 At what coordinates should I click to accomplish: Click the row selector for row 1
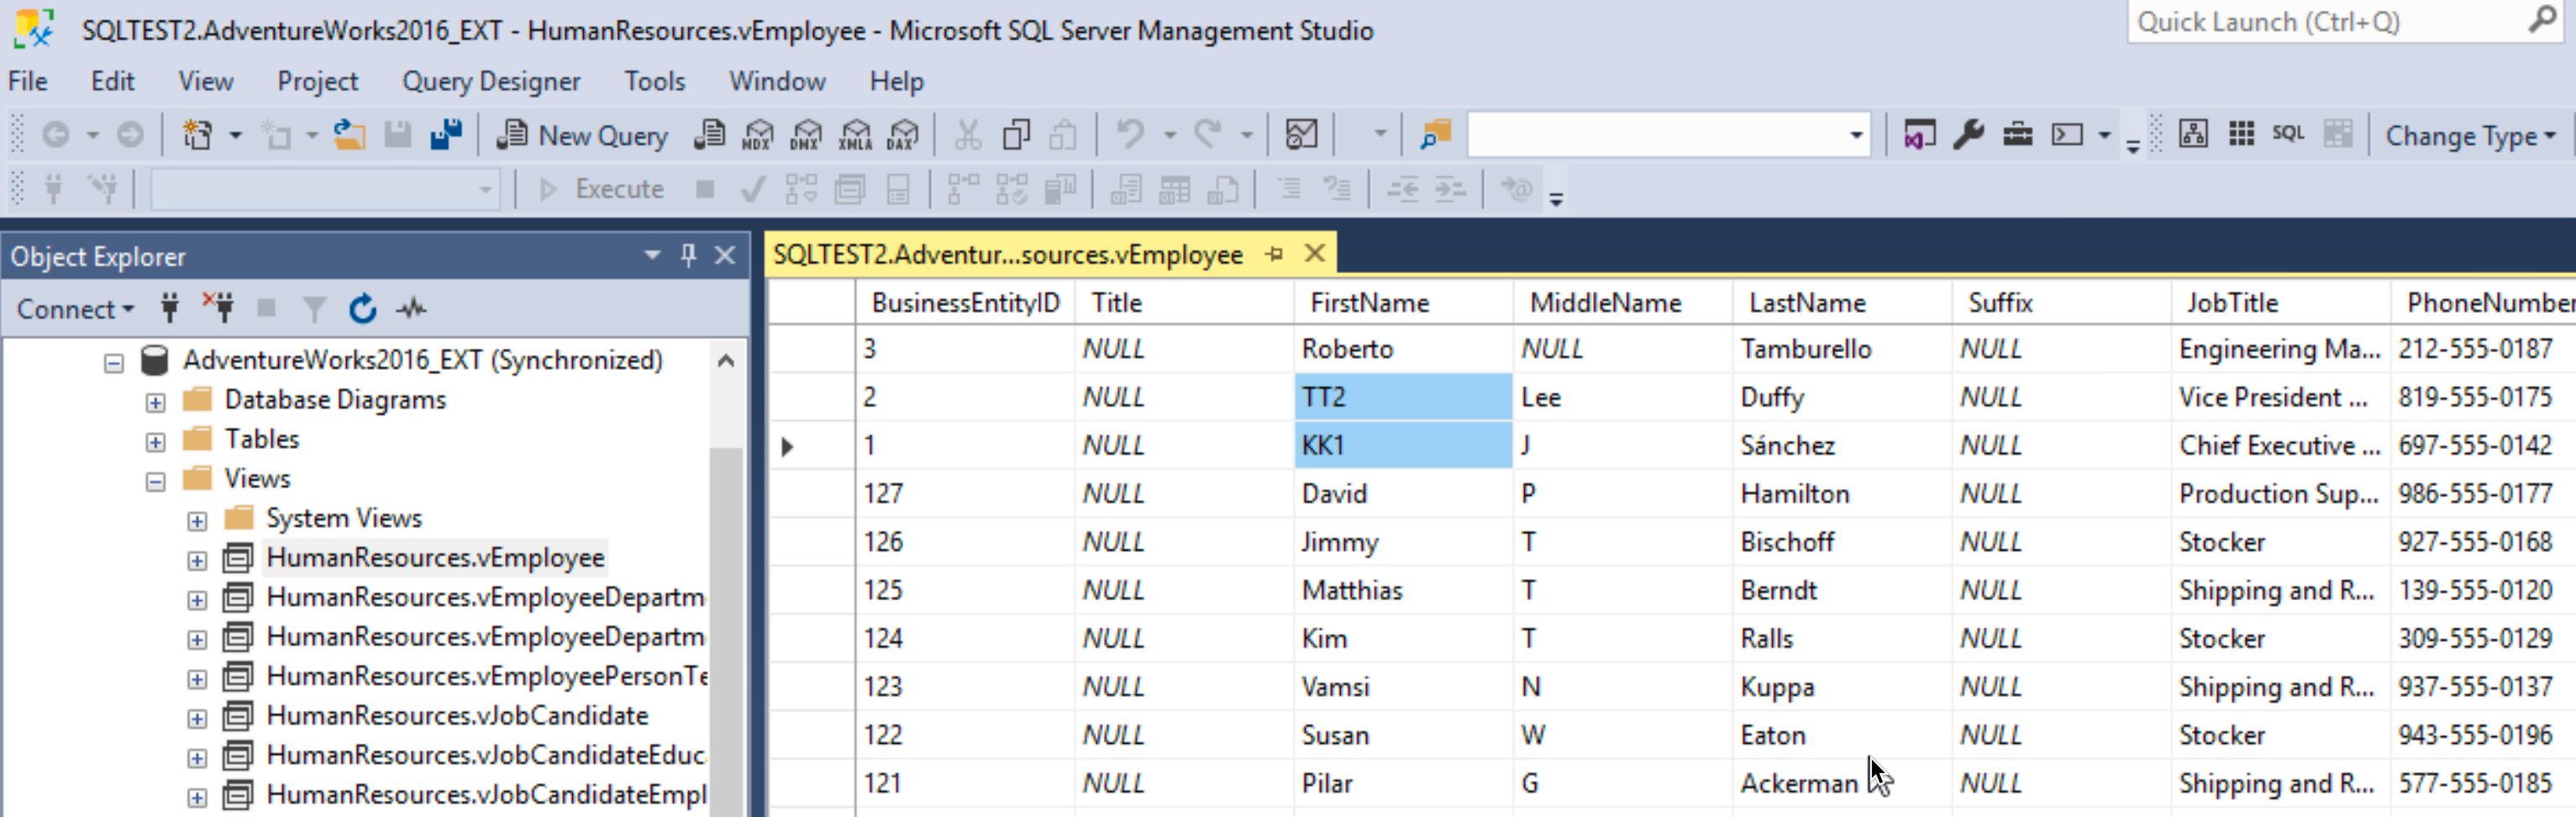coord(811,446)
